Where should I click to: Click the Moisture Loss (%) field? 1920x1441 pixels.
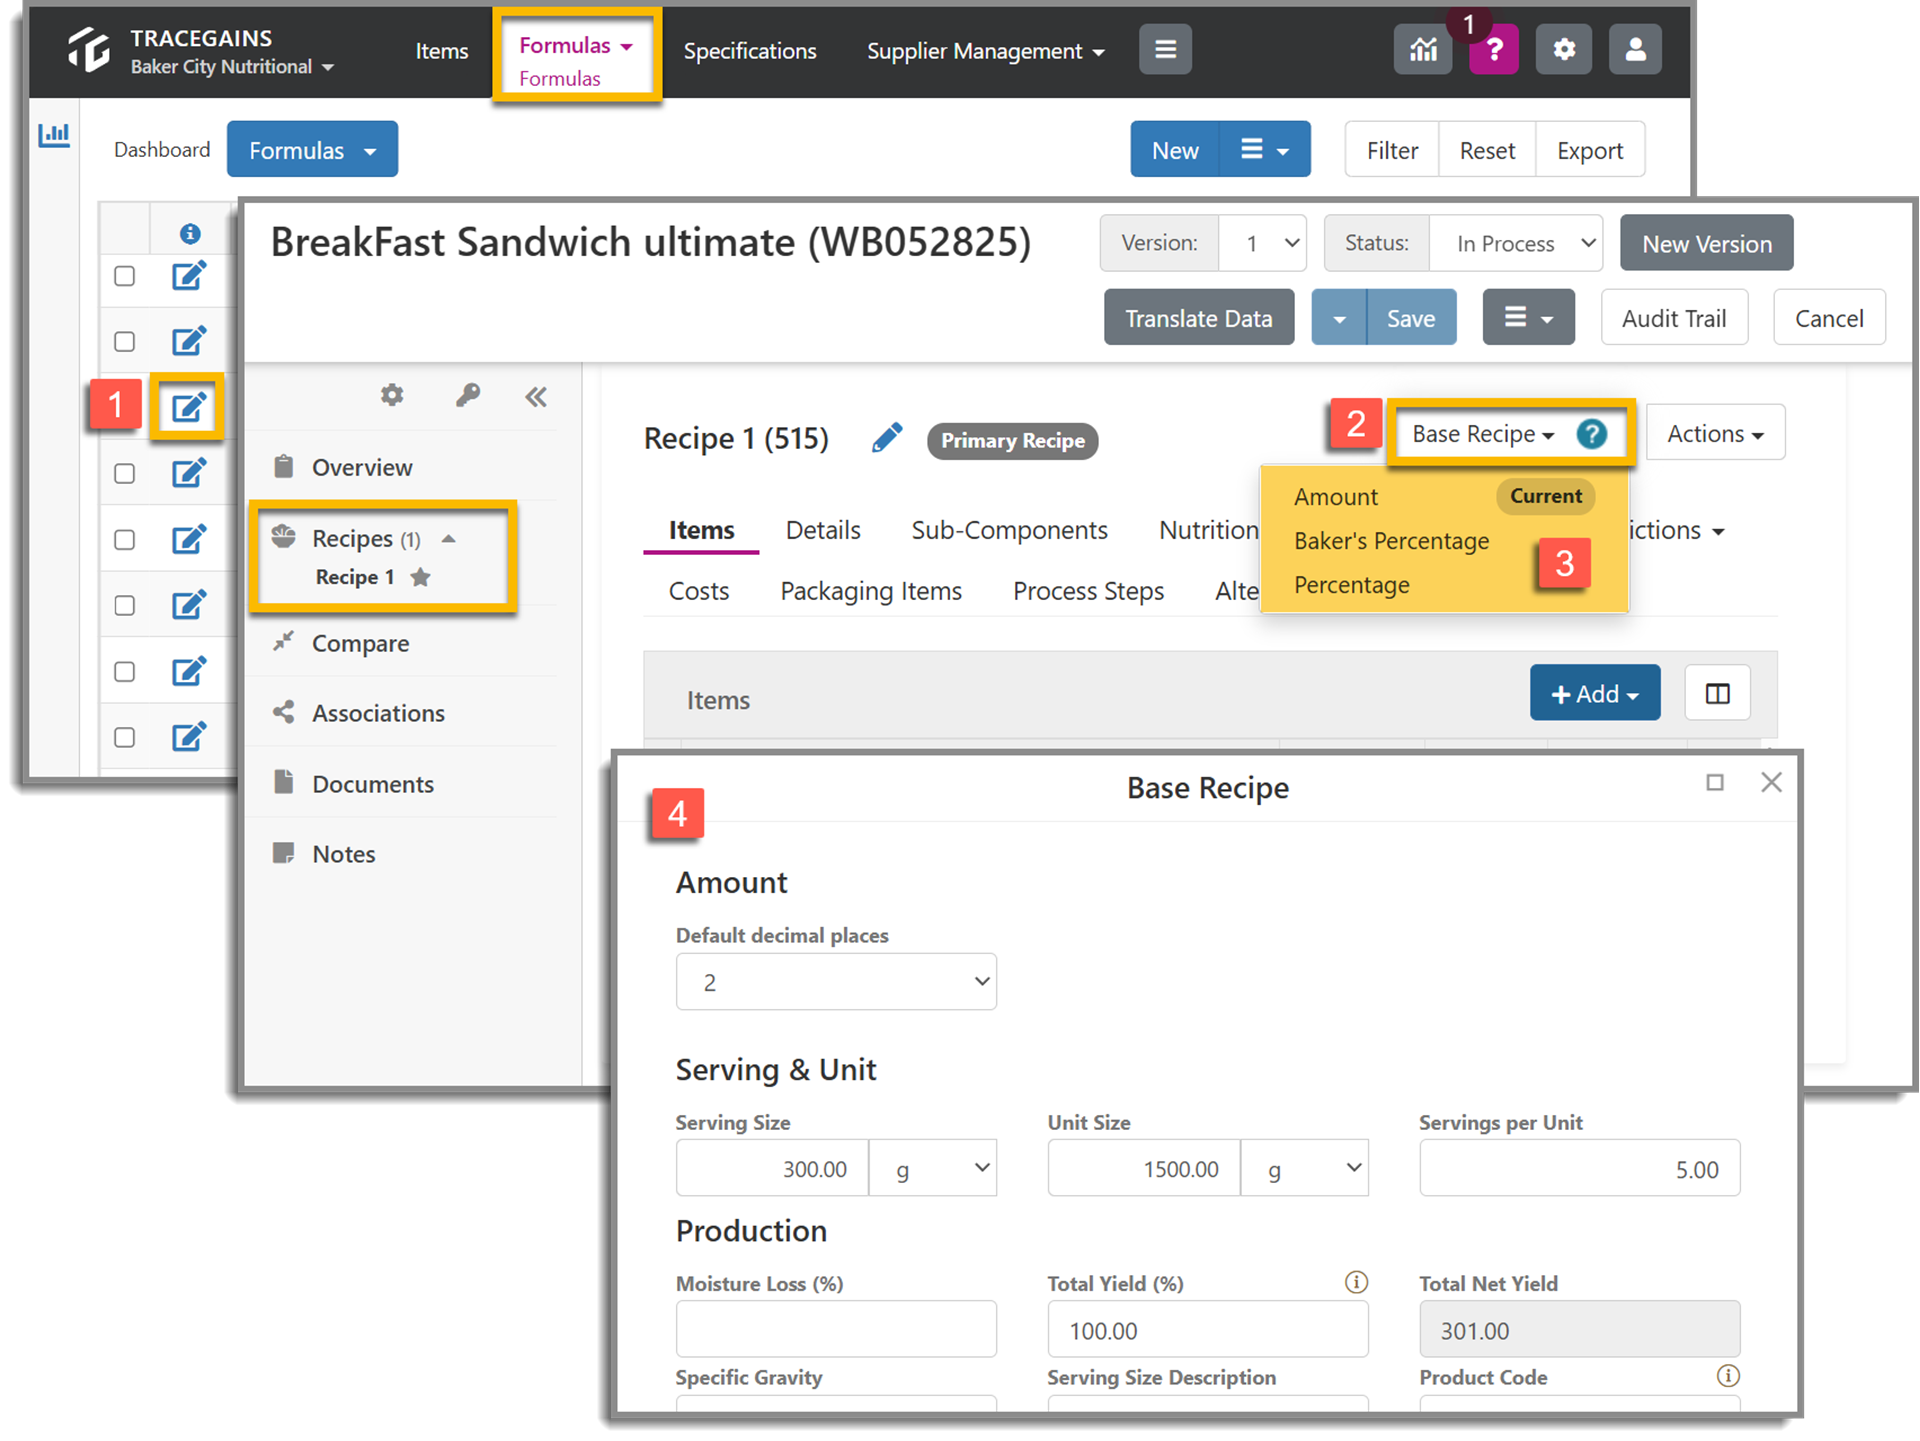[836, 1329]
